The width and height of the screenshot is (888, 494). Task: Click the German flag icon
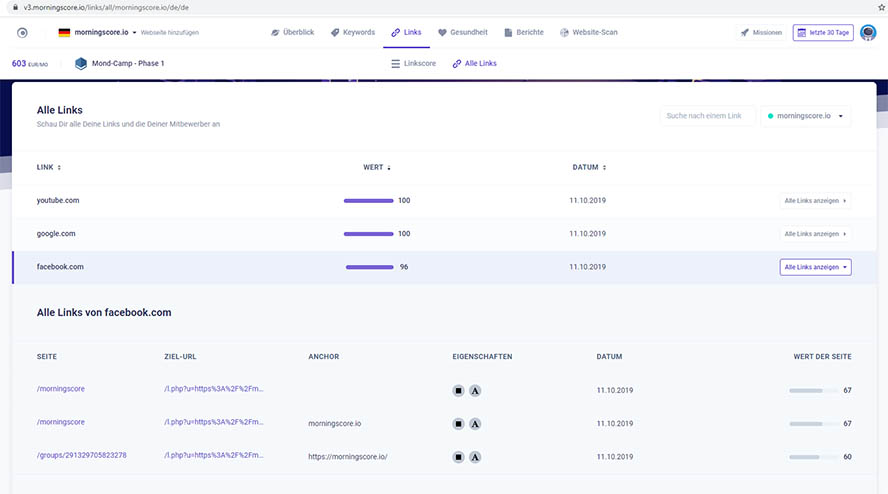click(x=64, y=32)
